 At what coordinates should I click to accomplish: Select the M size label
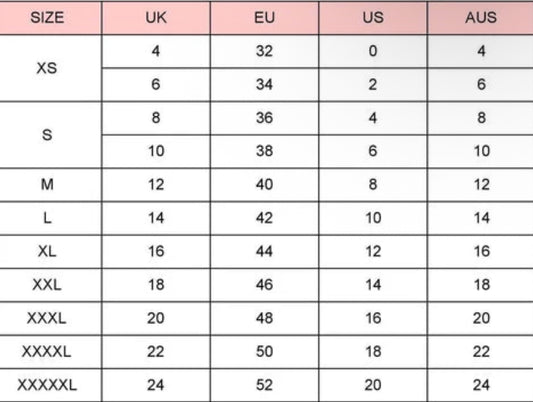[47, 185]
